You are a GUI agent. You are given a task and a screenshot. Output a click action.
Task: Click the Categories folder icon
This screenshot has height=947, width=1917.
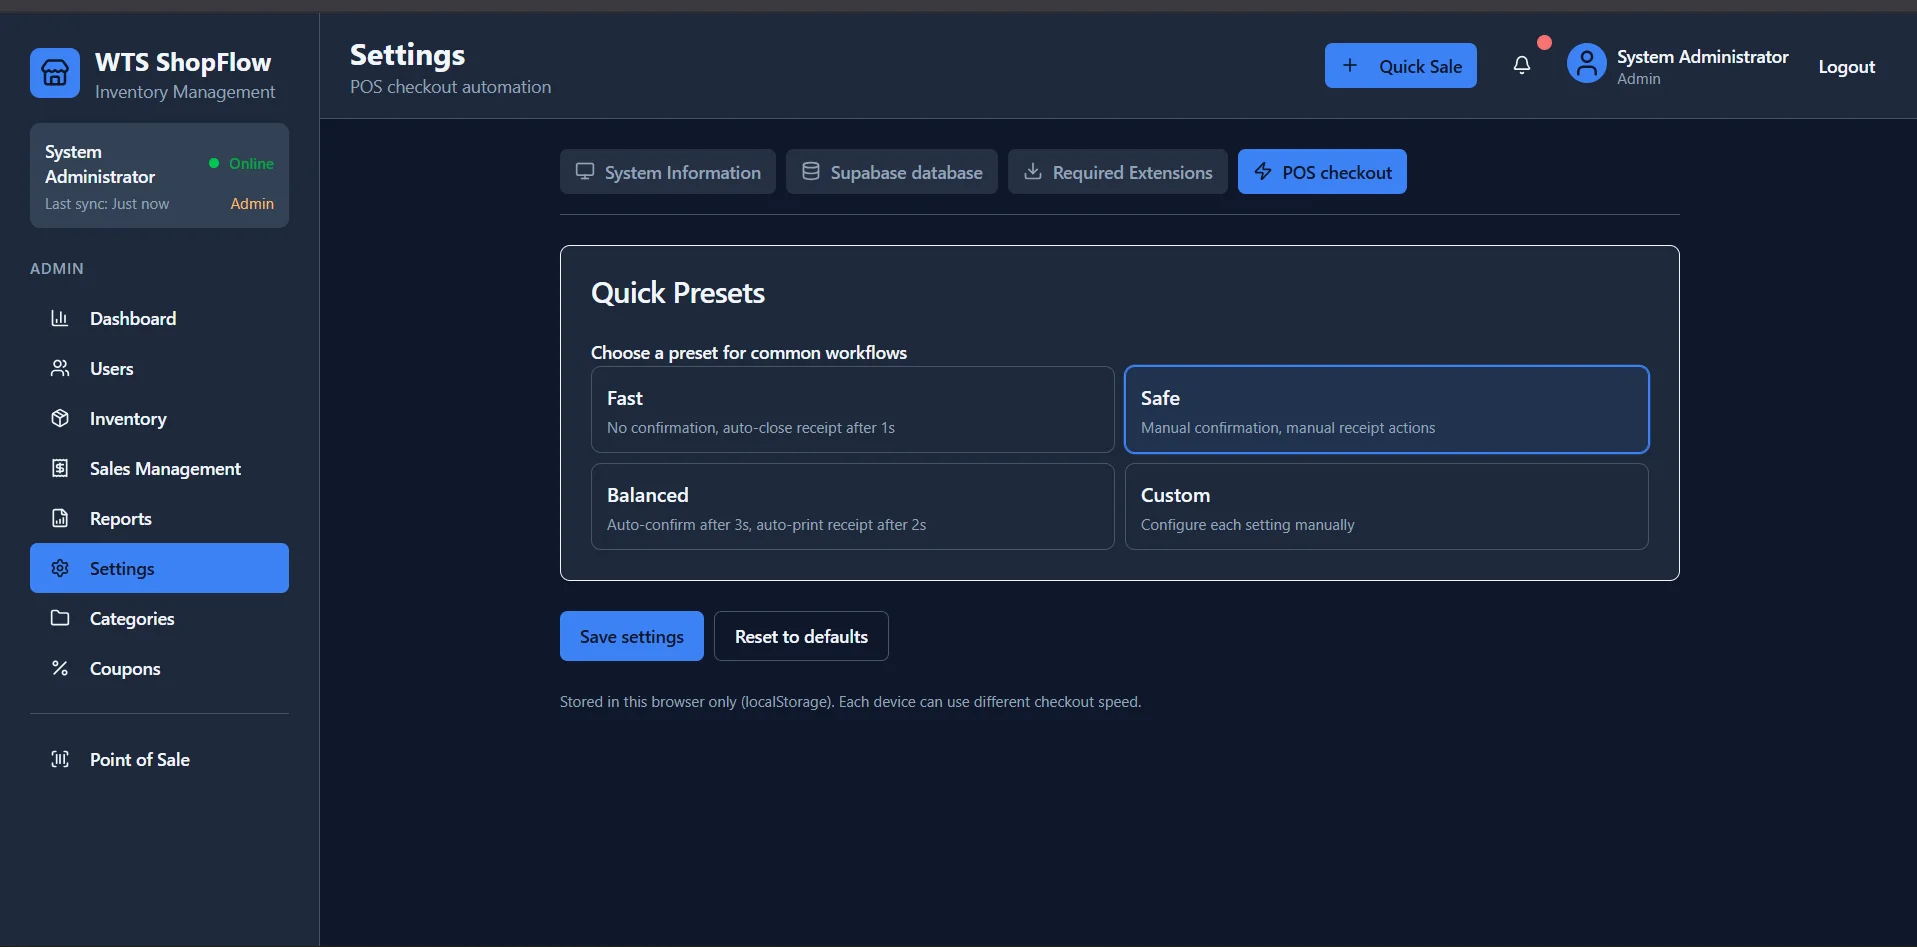pos(60,618)
